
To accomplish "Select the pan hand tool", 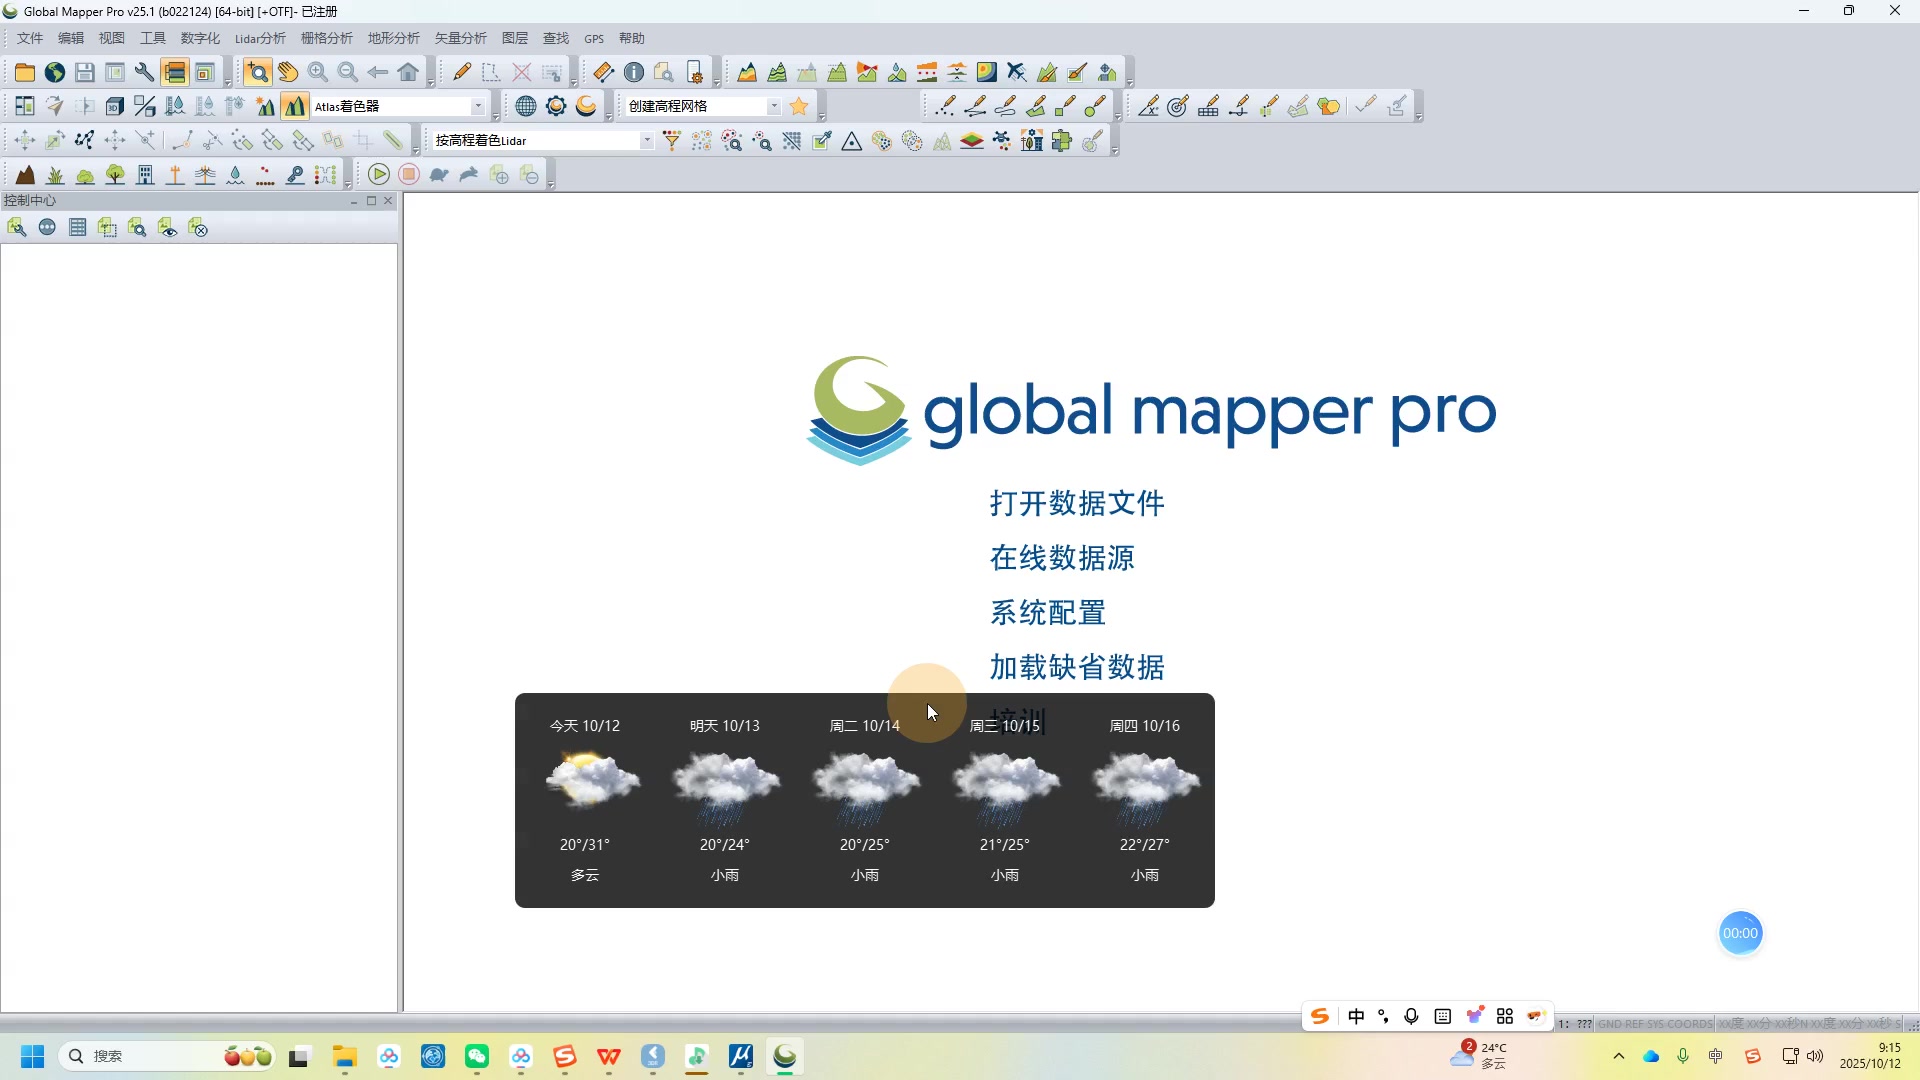I will click(288, 72).
